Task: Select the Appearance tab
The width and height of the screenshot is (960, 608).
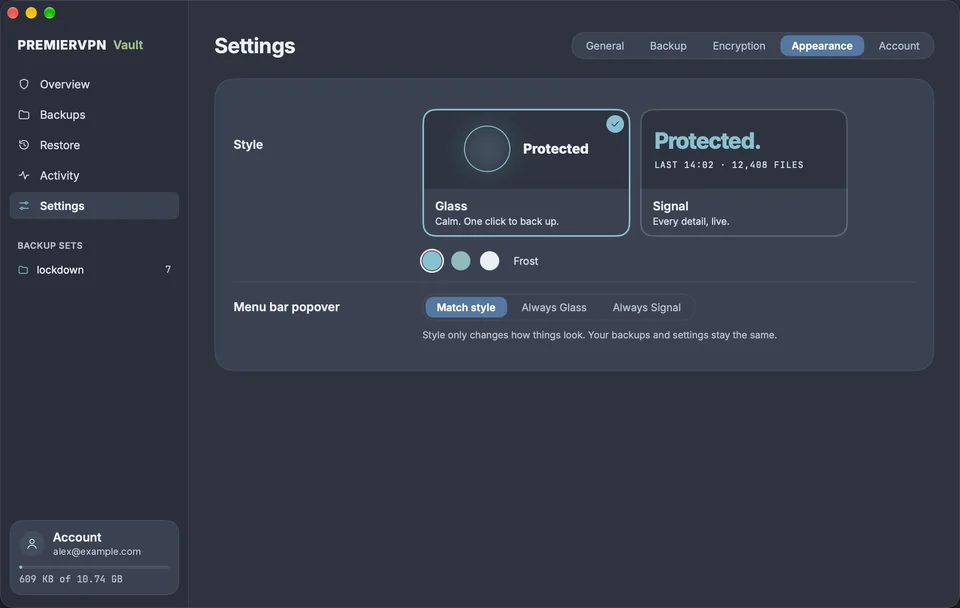Action: (822, 46)
